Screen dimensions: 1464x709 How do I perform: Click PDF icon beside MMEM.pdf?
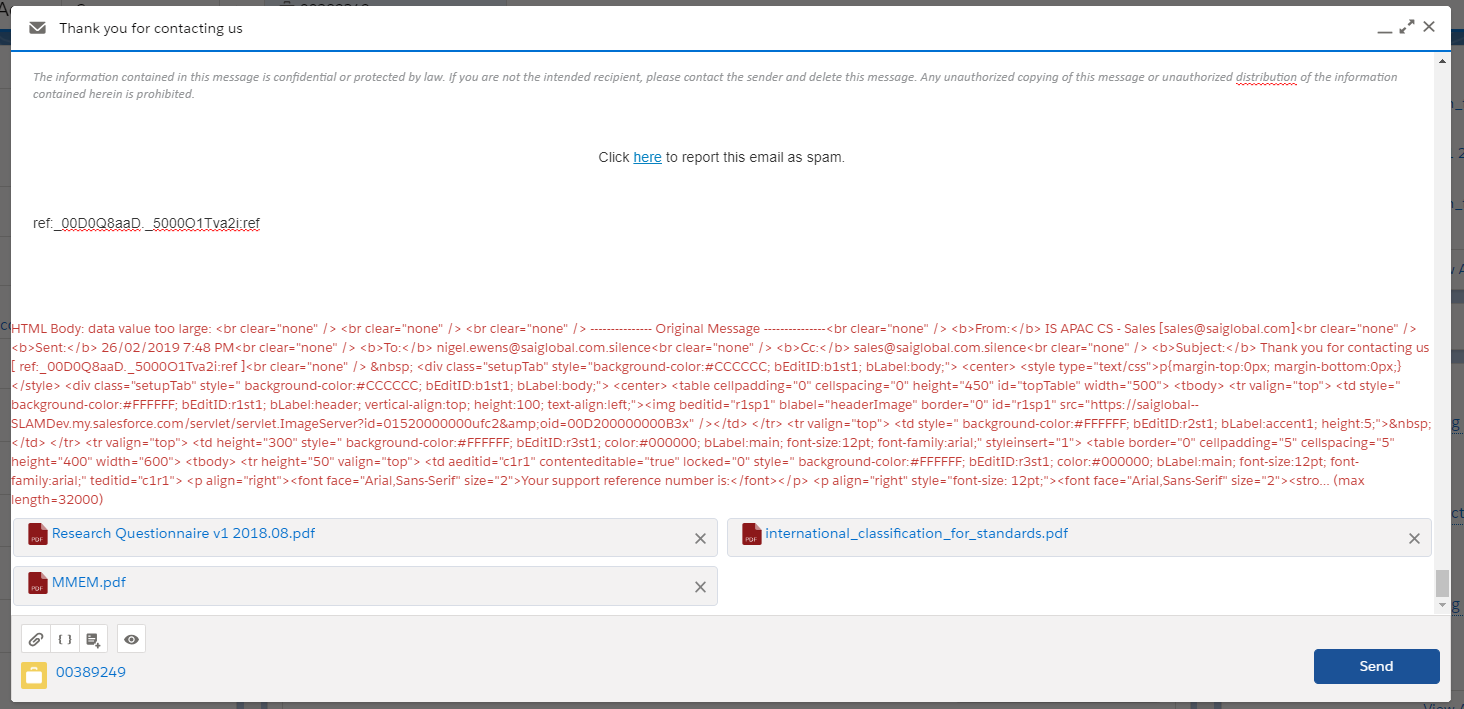click(x=38, y=583)
